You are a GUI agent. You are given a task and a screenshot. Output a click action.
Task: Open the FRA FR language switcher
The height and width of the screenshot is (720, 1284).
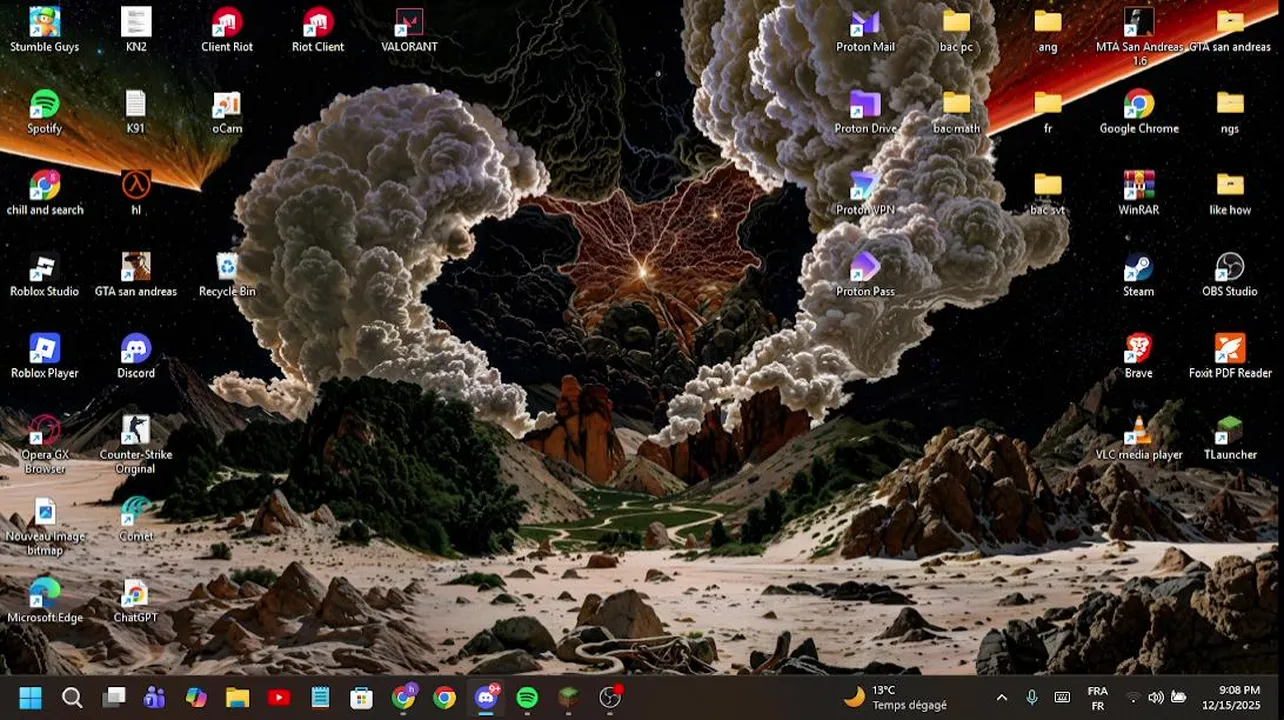point(1097,697)
